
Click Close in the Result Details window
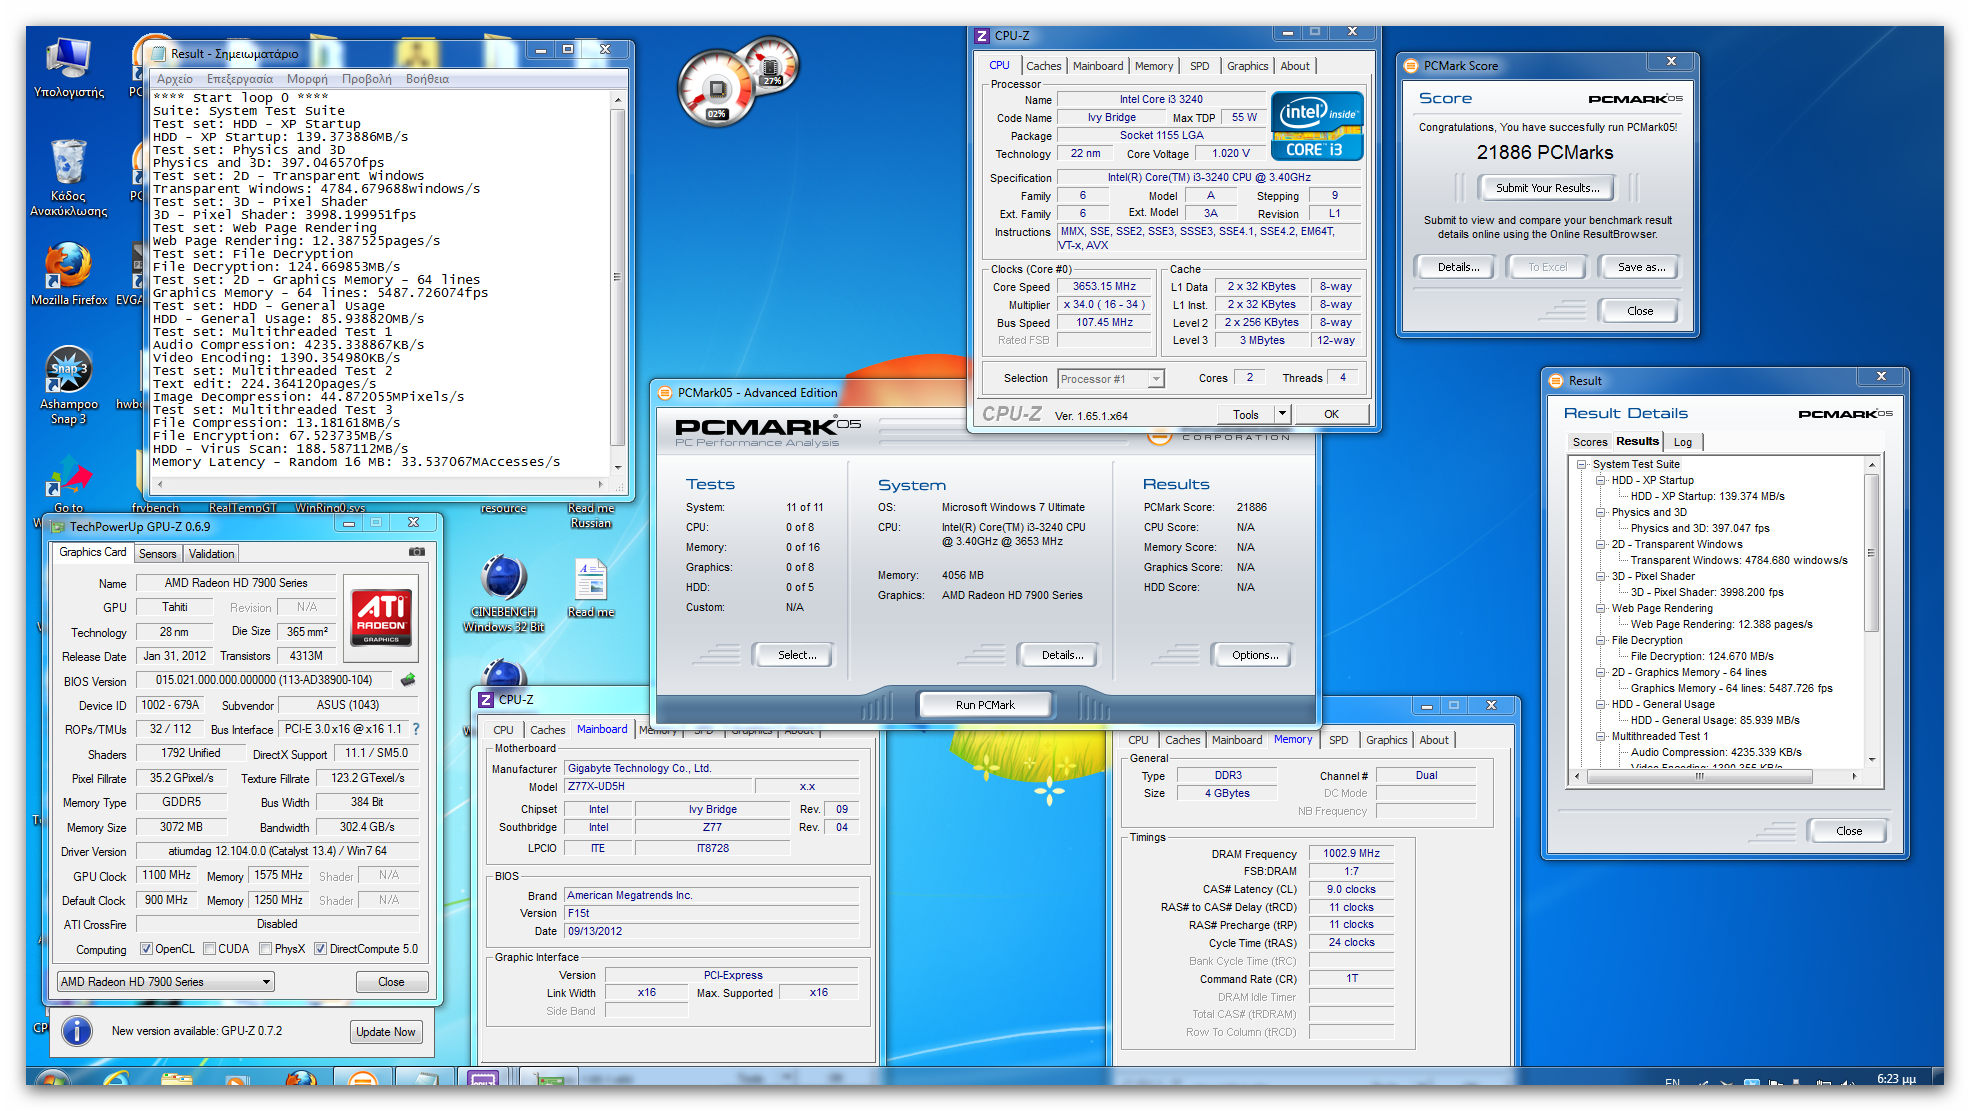click(x=1849, y=831)
